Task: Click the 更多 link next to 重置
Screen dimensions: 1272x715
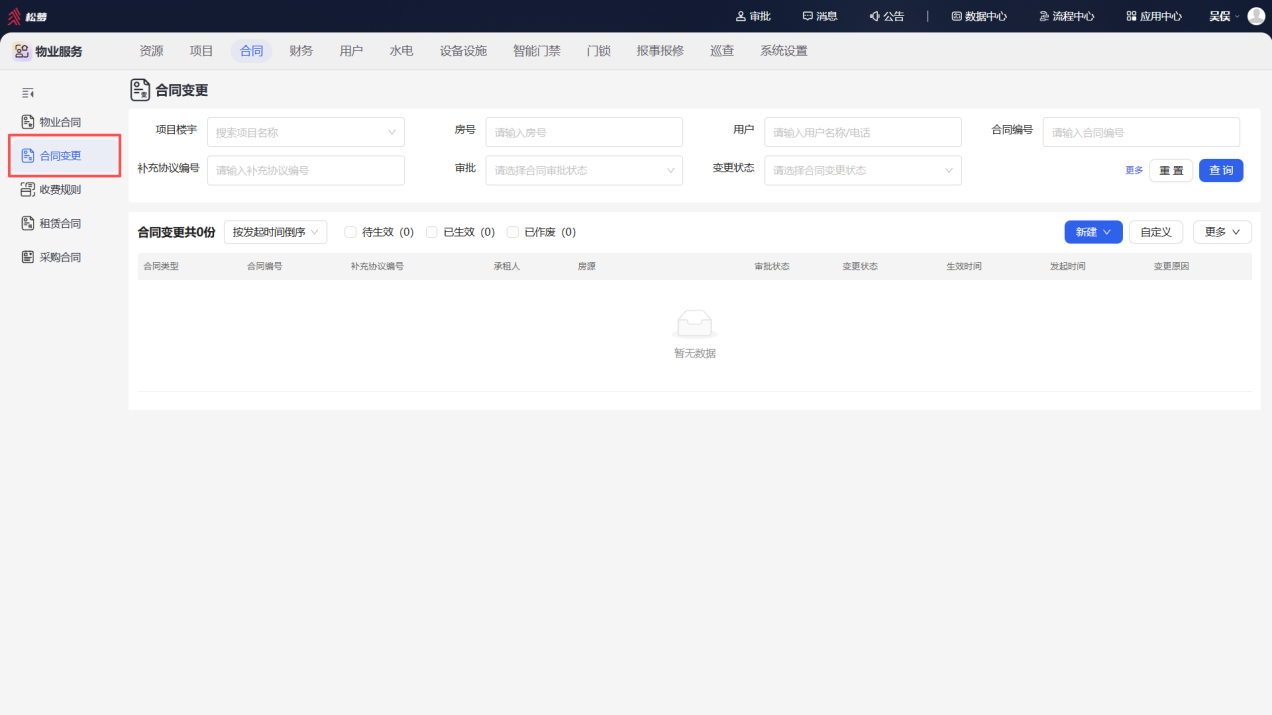Action: click(x=1134, y=171)
